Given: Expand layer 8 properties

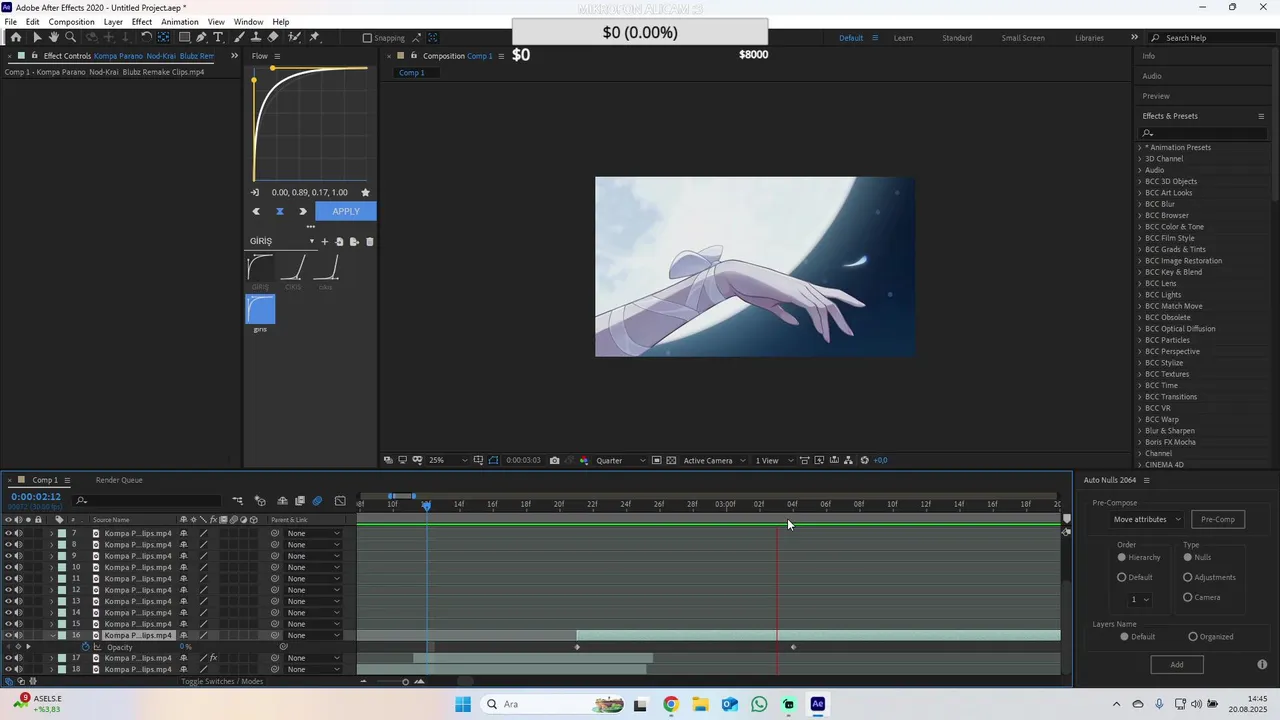Looking at the screenshot, I should 52,545.
